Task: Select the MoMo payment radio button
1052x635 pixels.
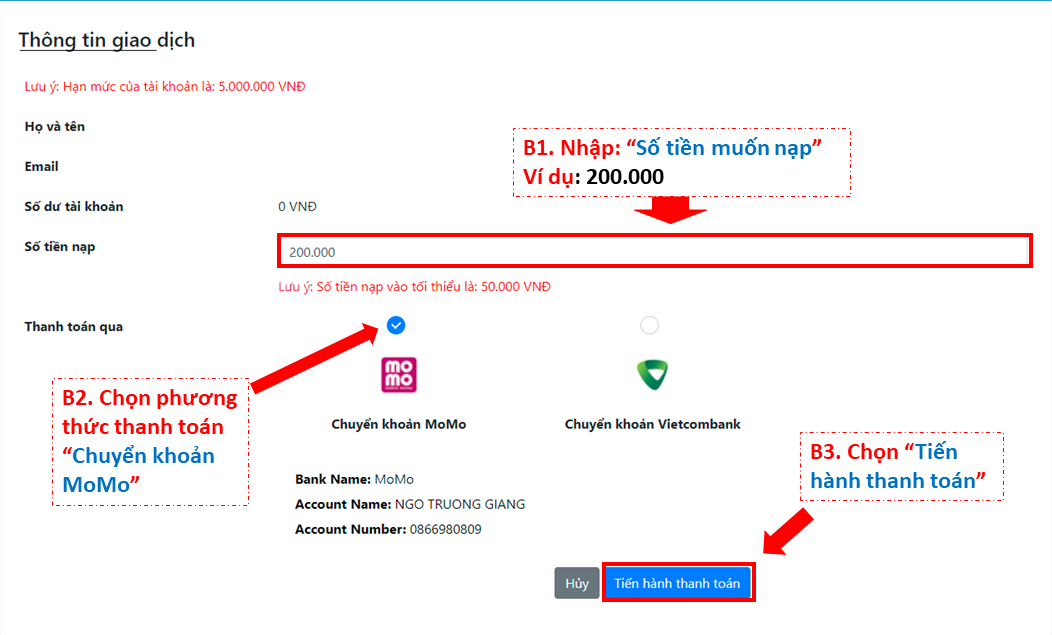Action: (x=396, y=325)
